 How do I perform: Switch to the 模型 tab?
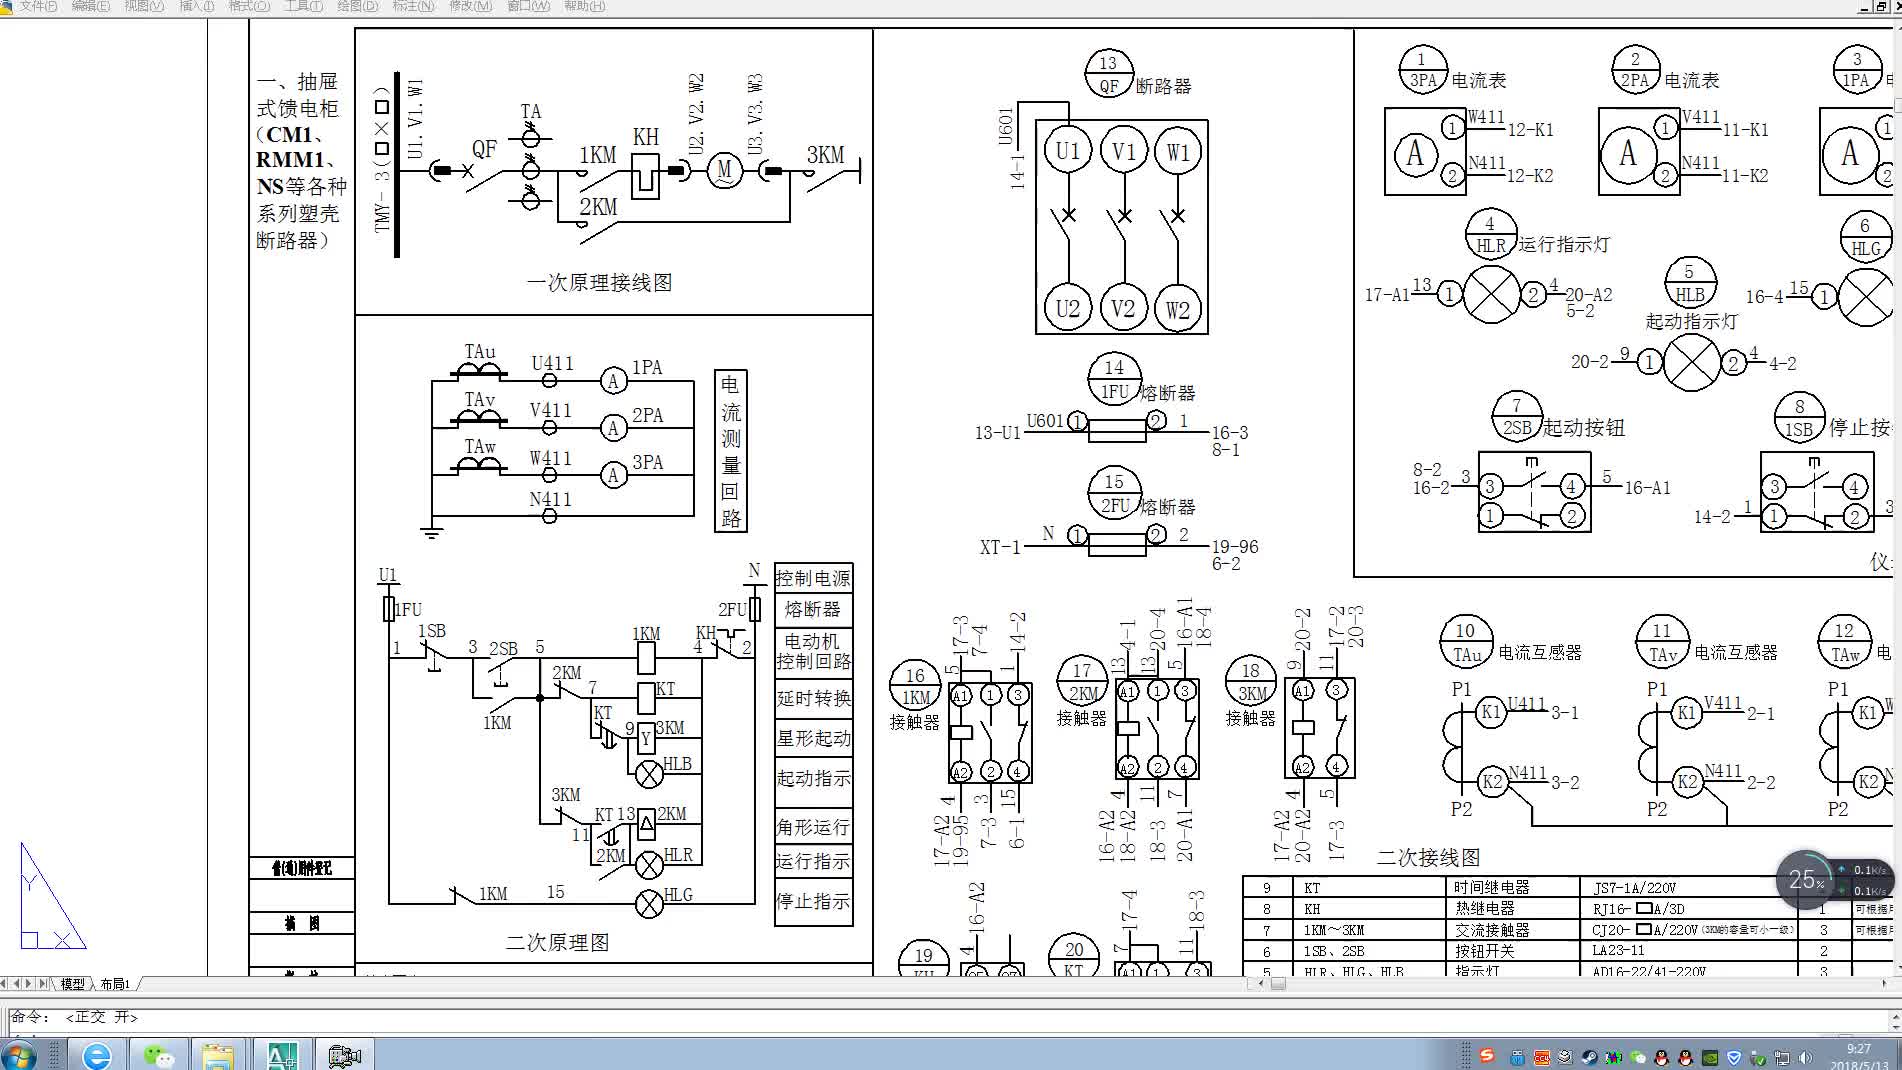(73, 984)
